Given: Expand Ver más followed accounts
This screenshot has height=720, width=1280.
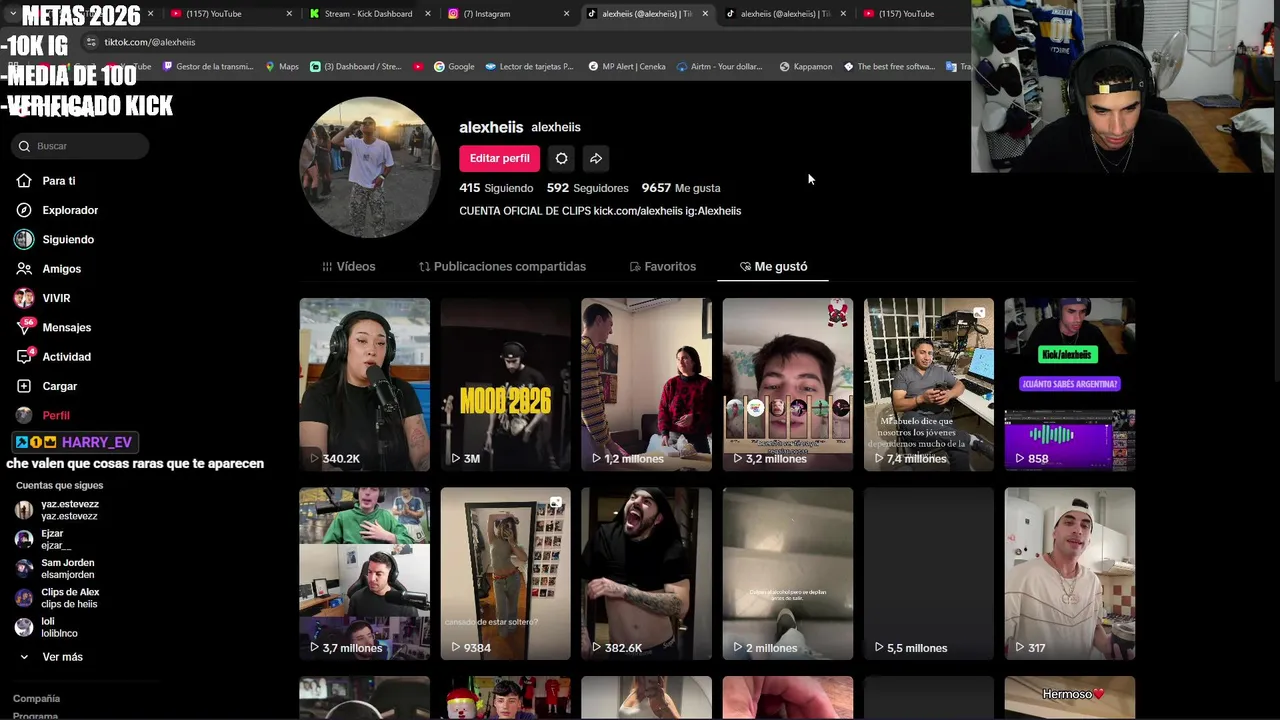Looking at the screenshot, I should (50, 657).
